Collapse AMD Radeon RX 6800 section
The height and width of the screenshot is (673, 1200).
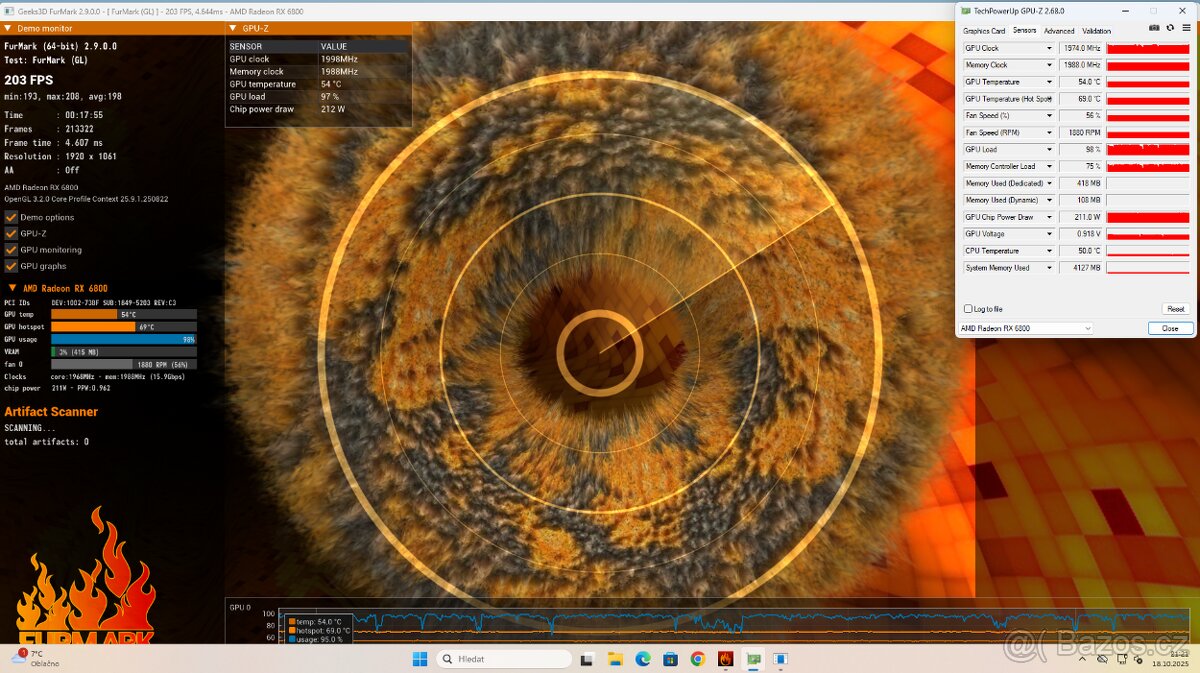coord(13,288)
